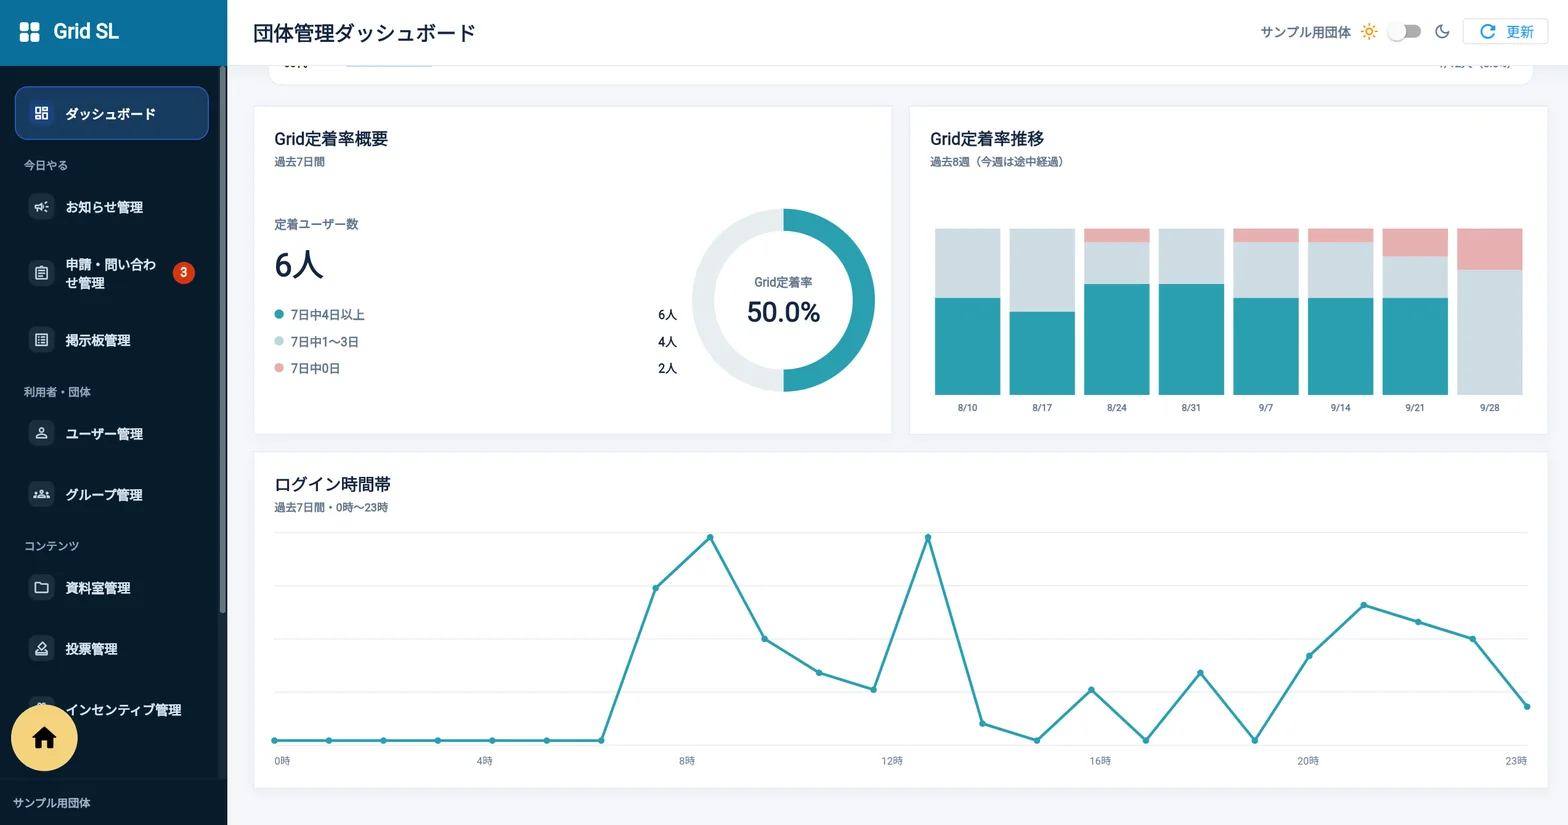The width and height of the screenshot is (1568, 825).
Task: Click the clipboard icon for 申請・問い合わせ管理
Action: pos(42,273)
